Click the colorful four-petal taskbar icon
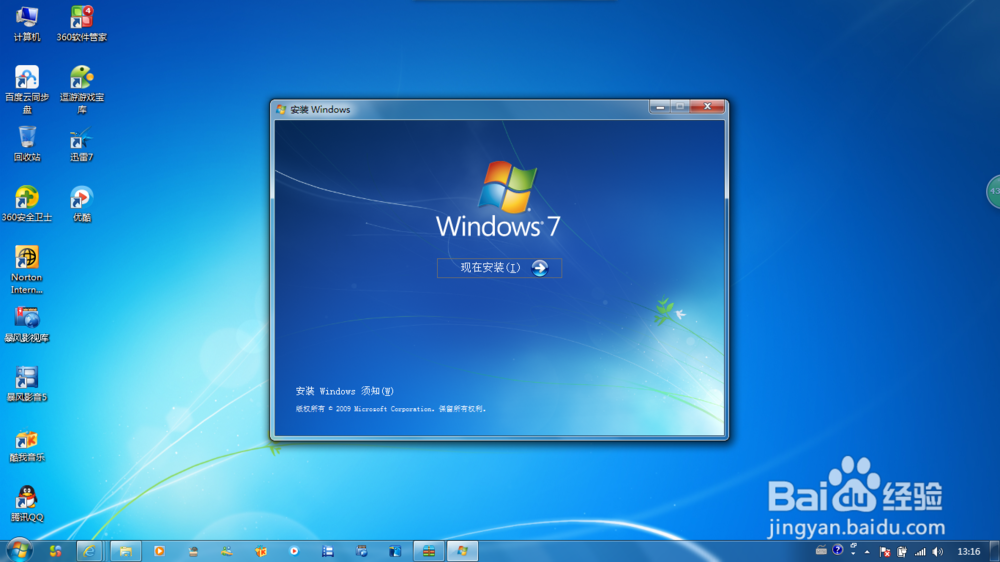Screen dimensions: 1000x562 pos(55,551)
